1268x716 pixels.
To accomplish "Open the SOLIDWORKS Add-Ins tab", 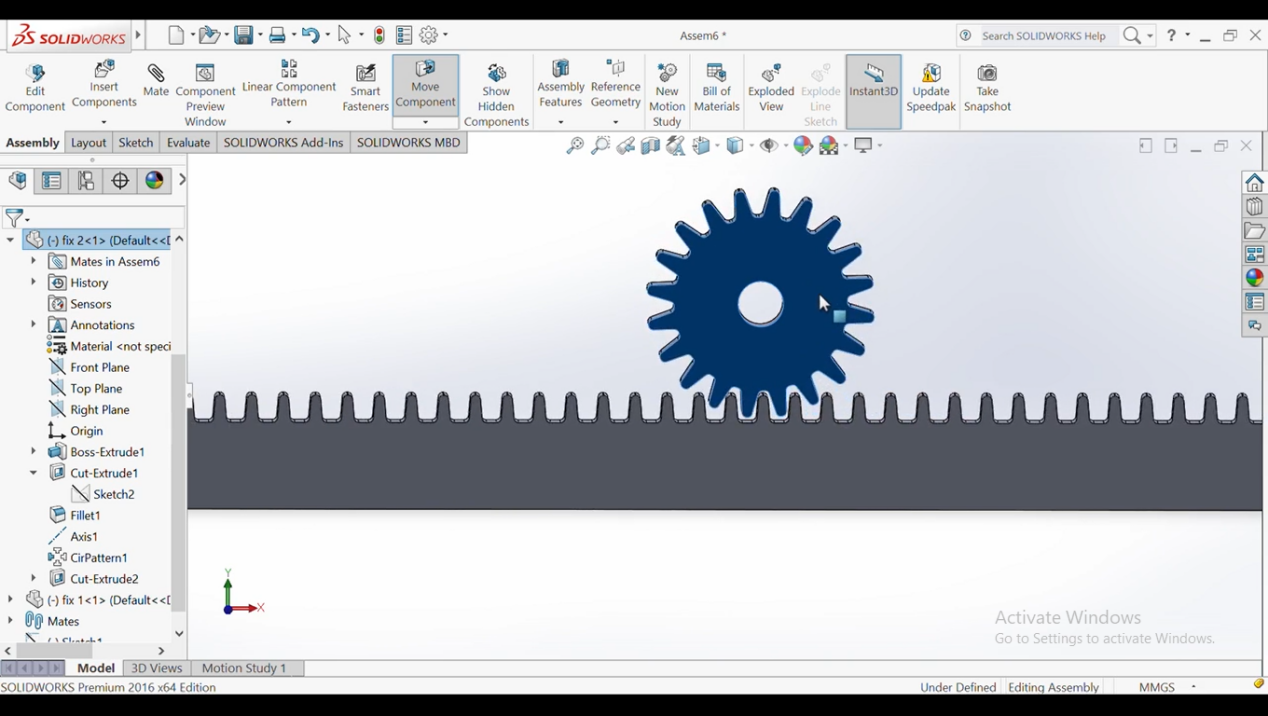I will (x=283, y=143).
